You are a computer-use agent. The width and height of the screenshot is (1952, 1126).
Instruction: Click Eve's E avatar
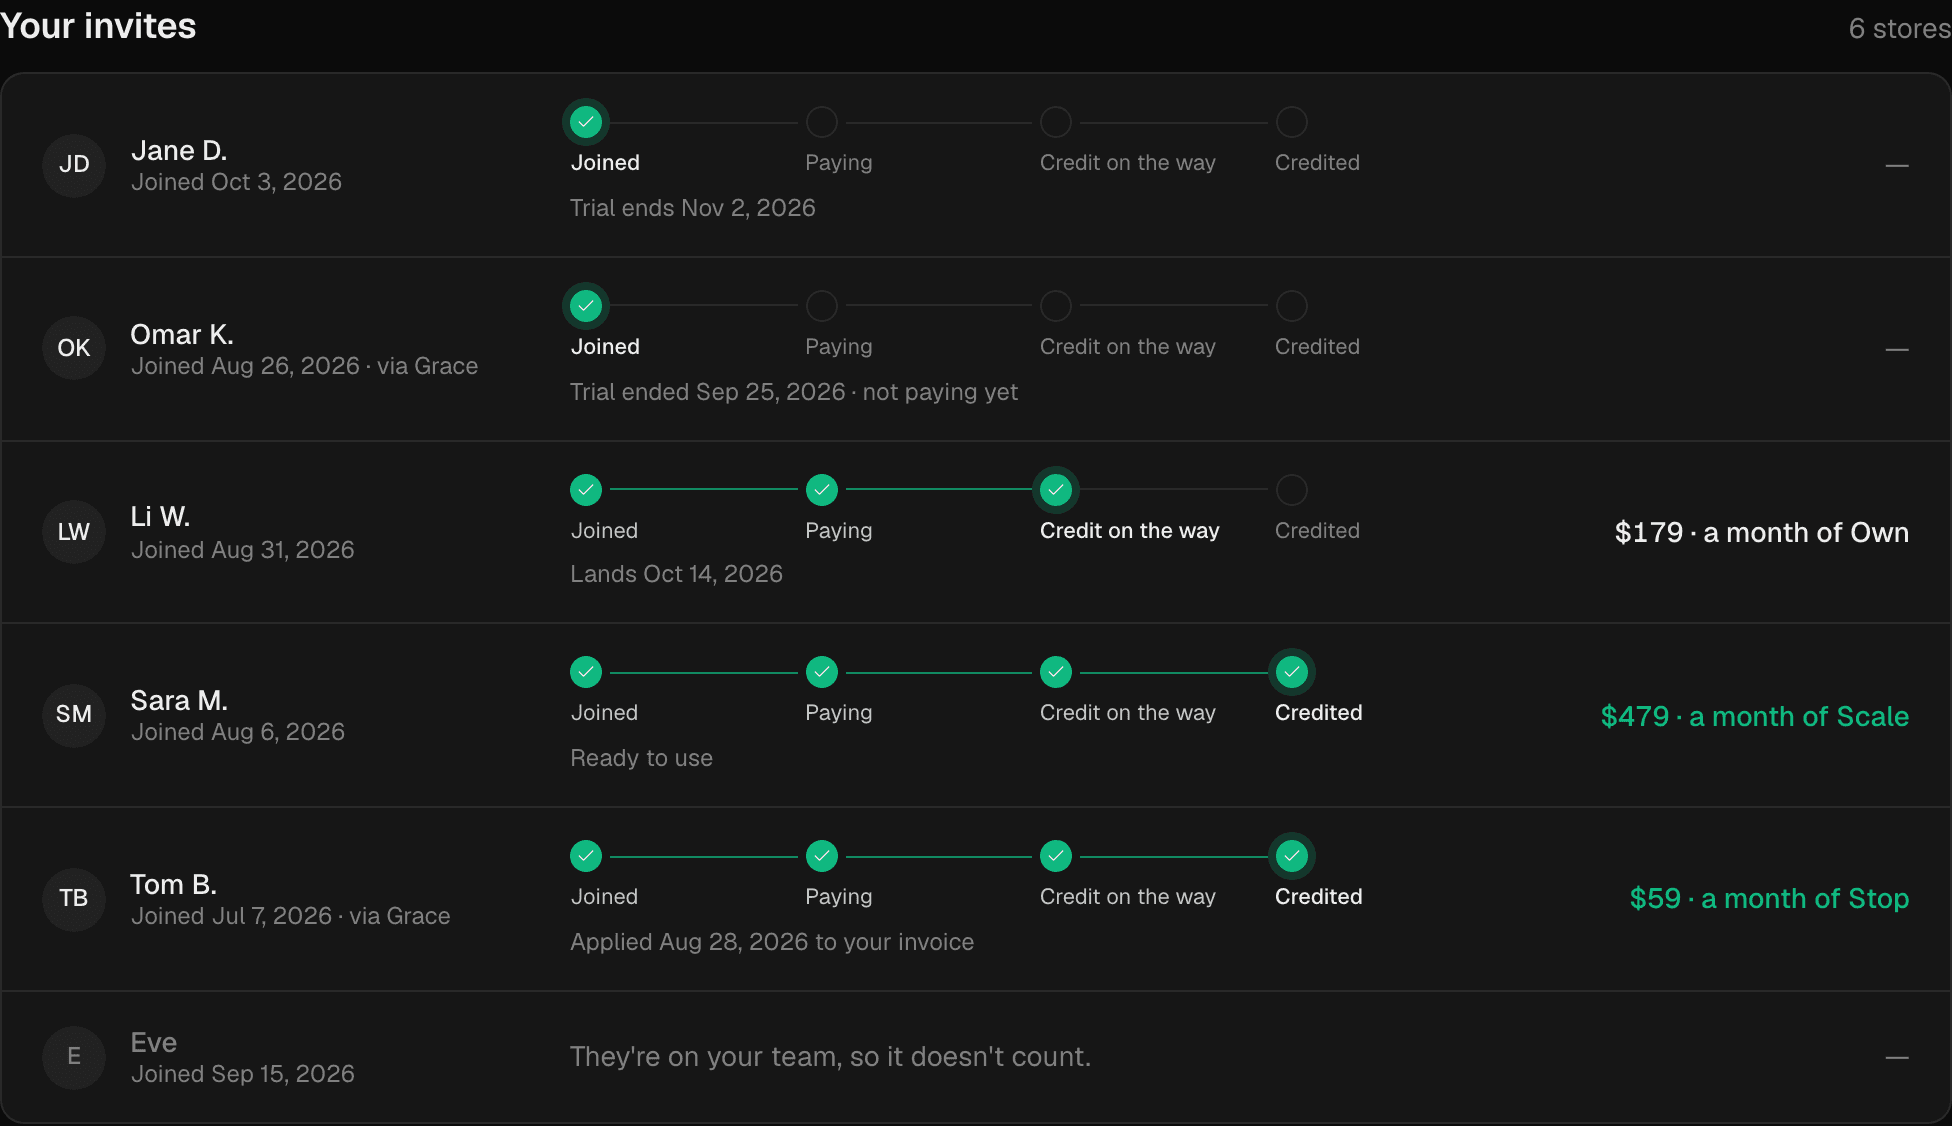pos(74,1057)
